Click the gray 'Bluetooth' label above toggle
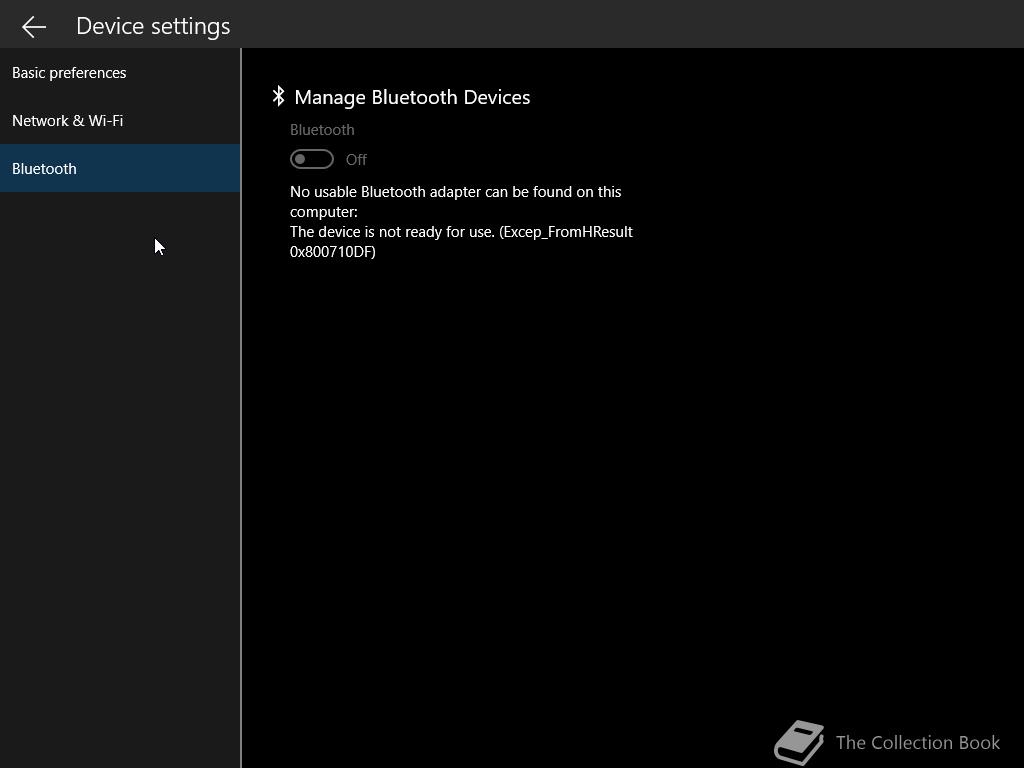 pos(322,130)
